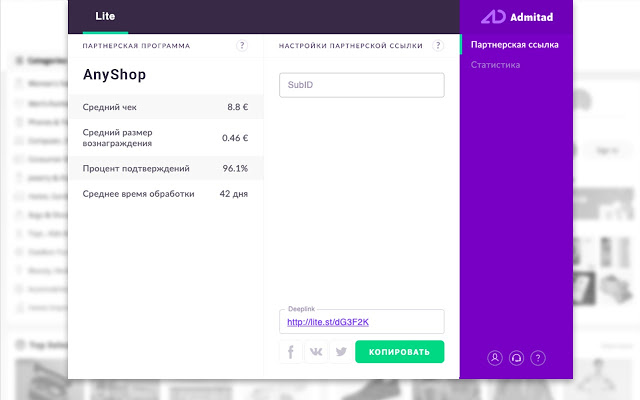640x400 pixels.
Task: Select Процент подтверждений row label
Action: click(136, 169)
